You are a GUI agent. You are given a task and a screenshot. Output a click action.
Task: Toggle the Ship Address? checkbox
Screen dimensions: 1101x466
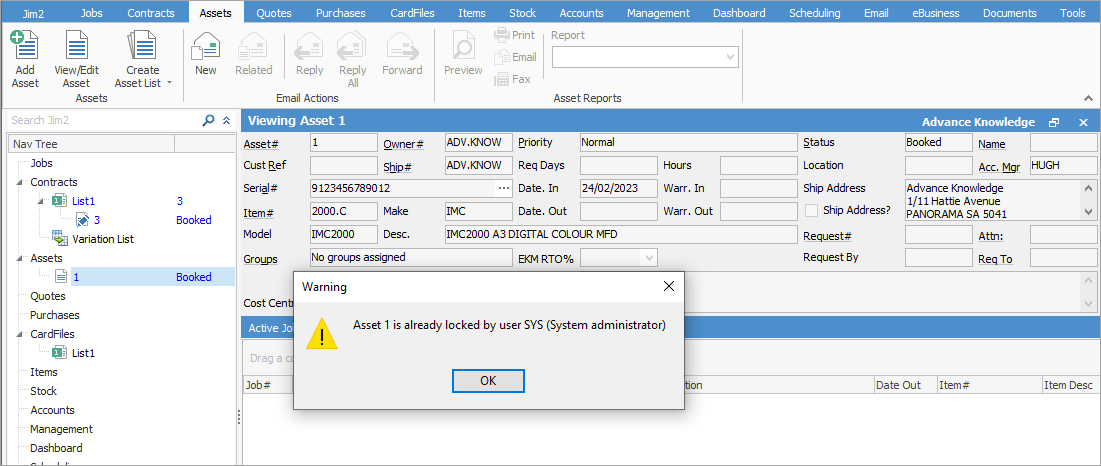[x=812, y=210]
